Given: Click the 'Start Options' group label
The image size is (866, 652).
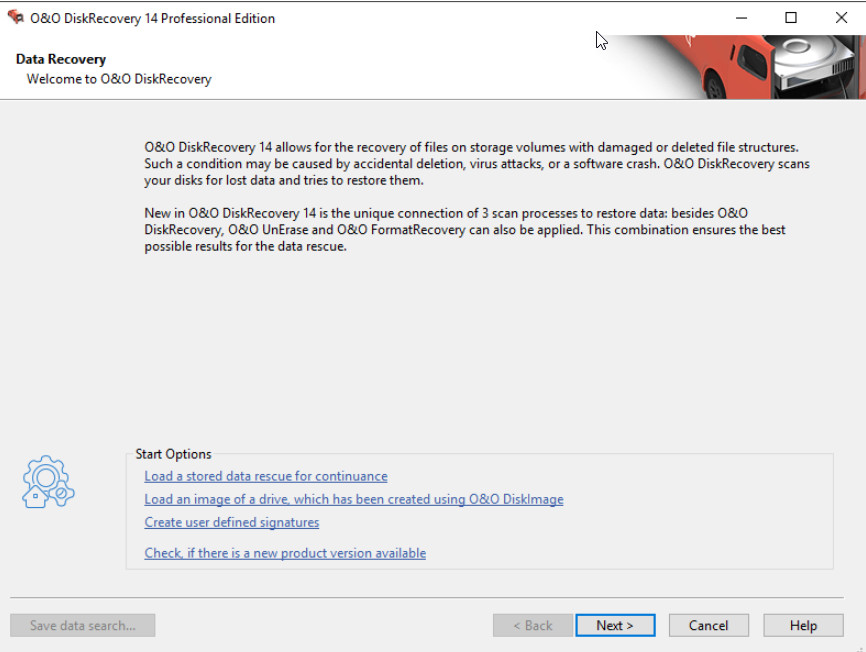Looking at the screenshot, I should tap(173, 454).
